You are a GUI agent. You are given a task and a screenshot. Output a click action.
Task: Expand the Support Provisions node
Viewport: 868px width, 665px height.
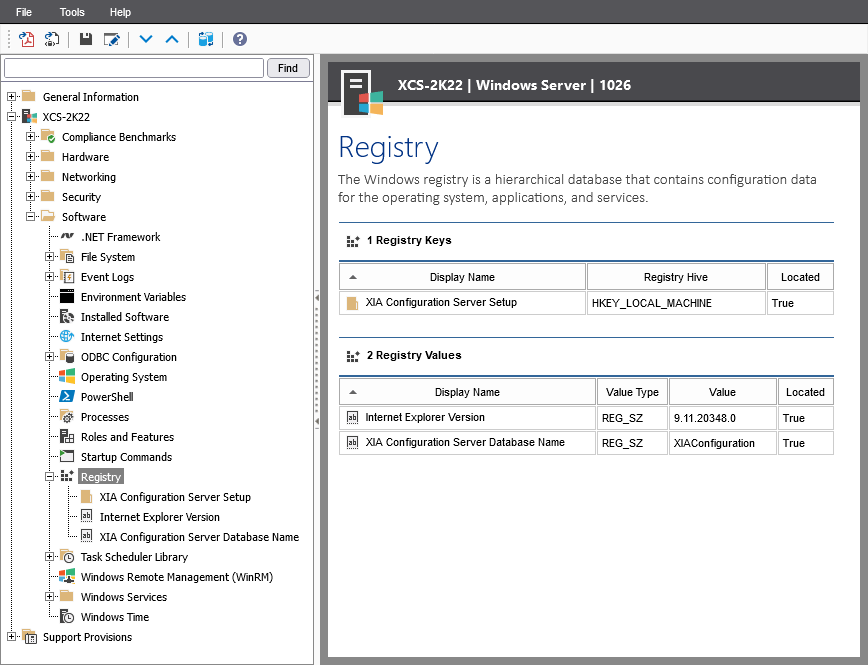click(x=11, y=637)
